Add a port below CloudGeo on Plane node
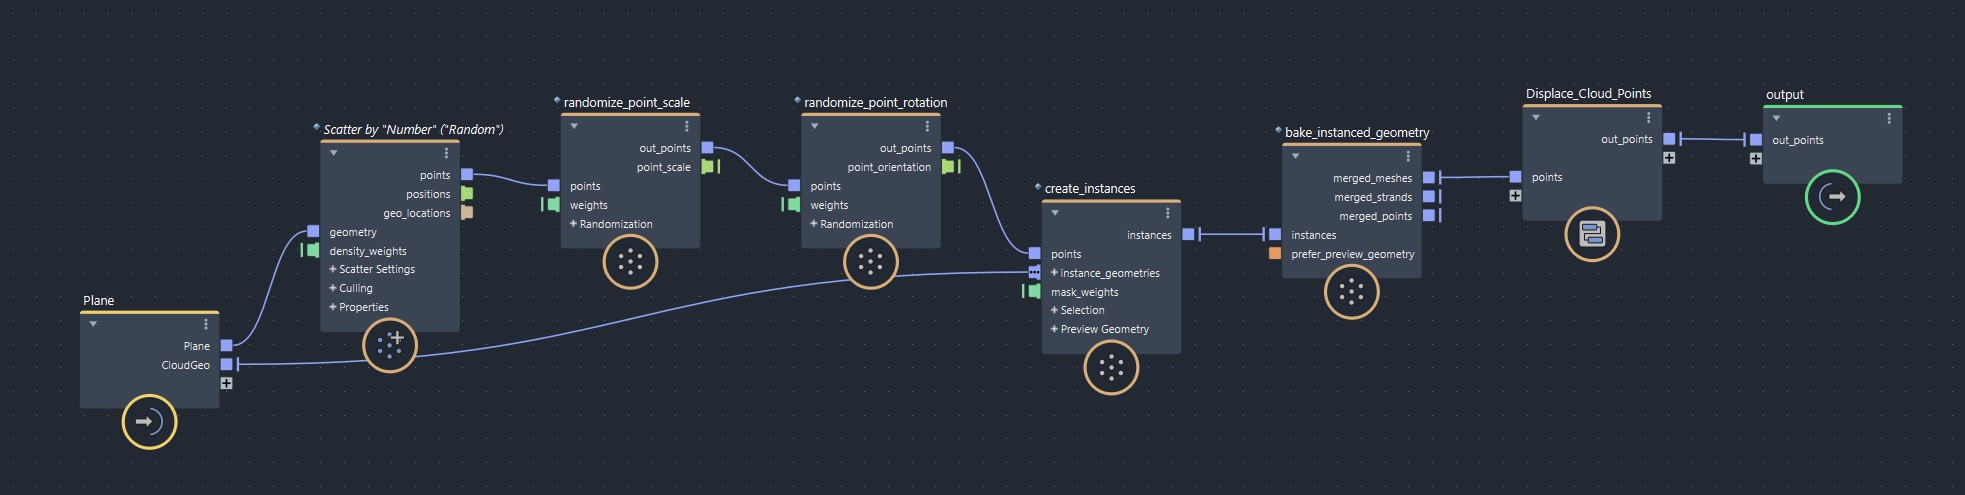Screen dimensions: 1965x495 [x=227, y=383]
